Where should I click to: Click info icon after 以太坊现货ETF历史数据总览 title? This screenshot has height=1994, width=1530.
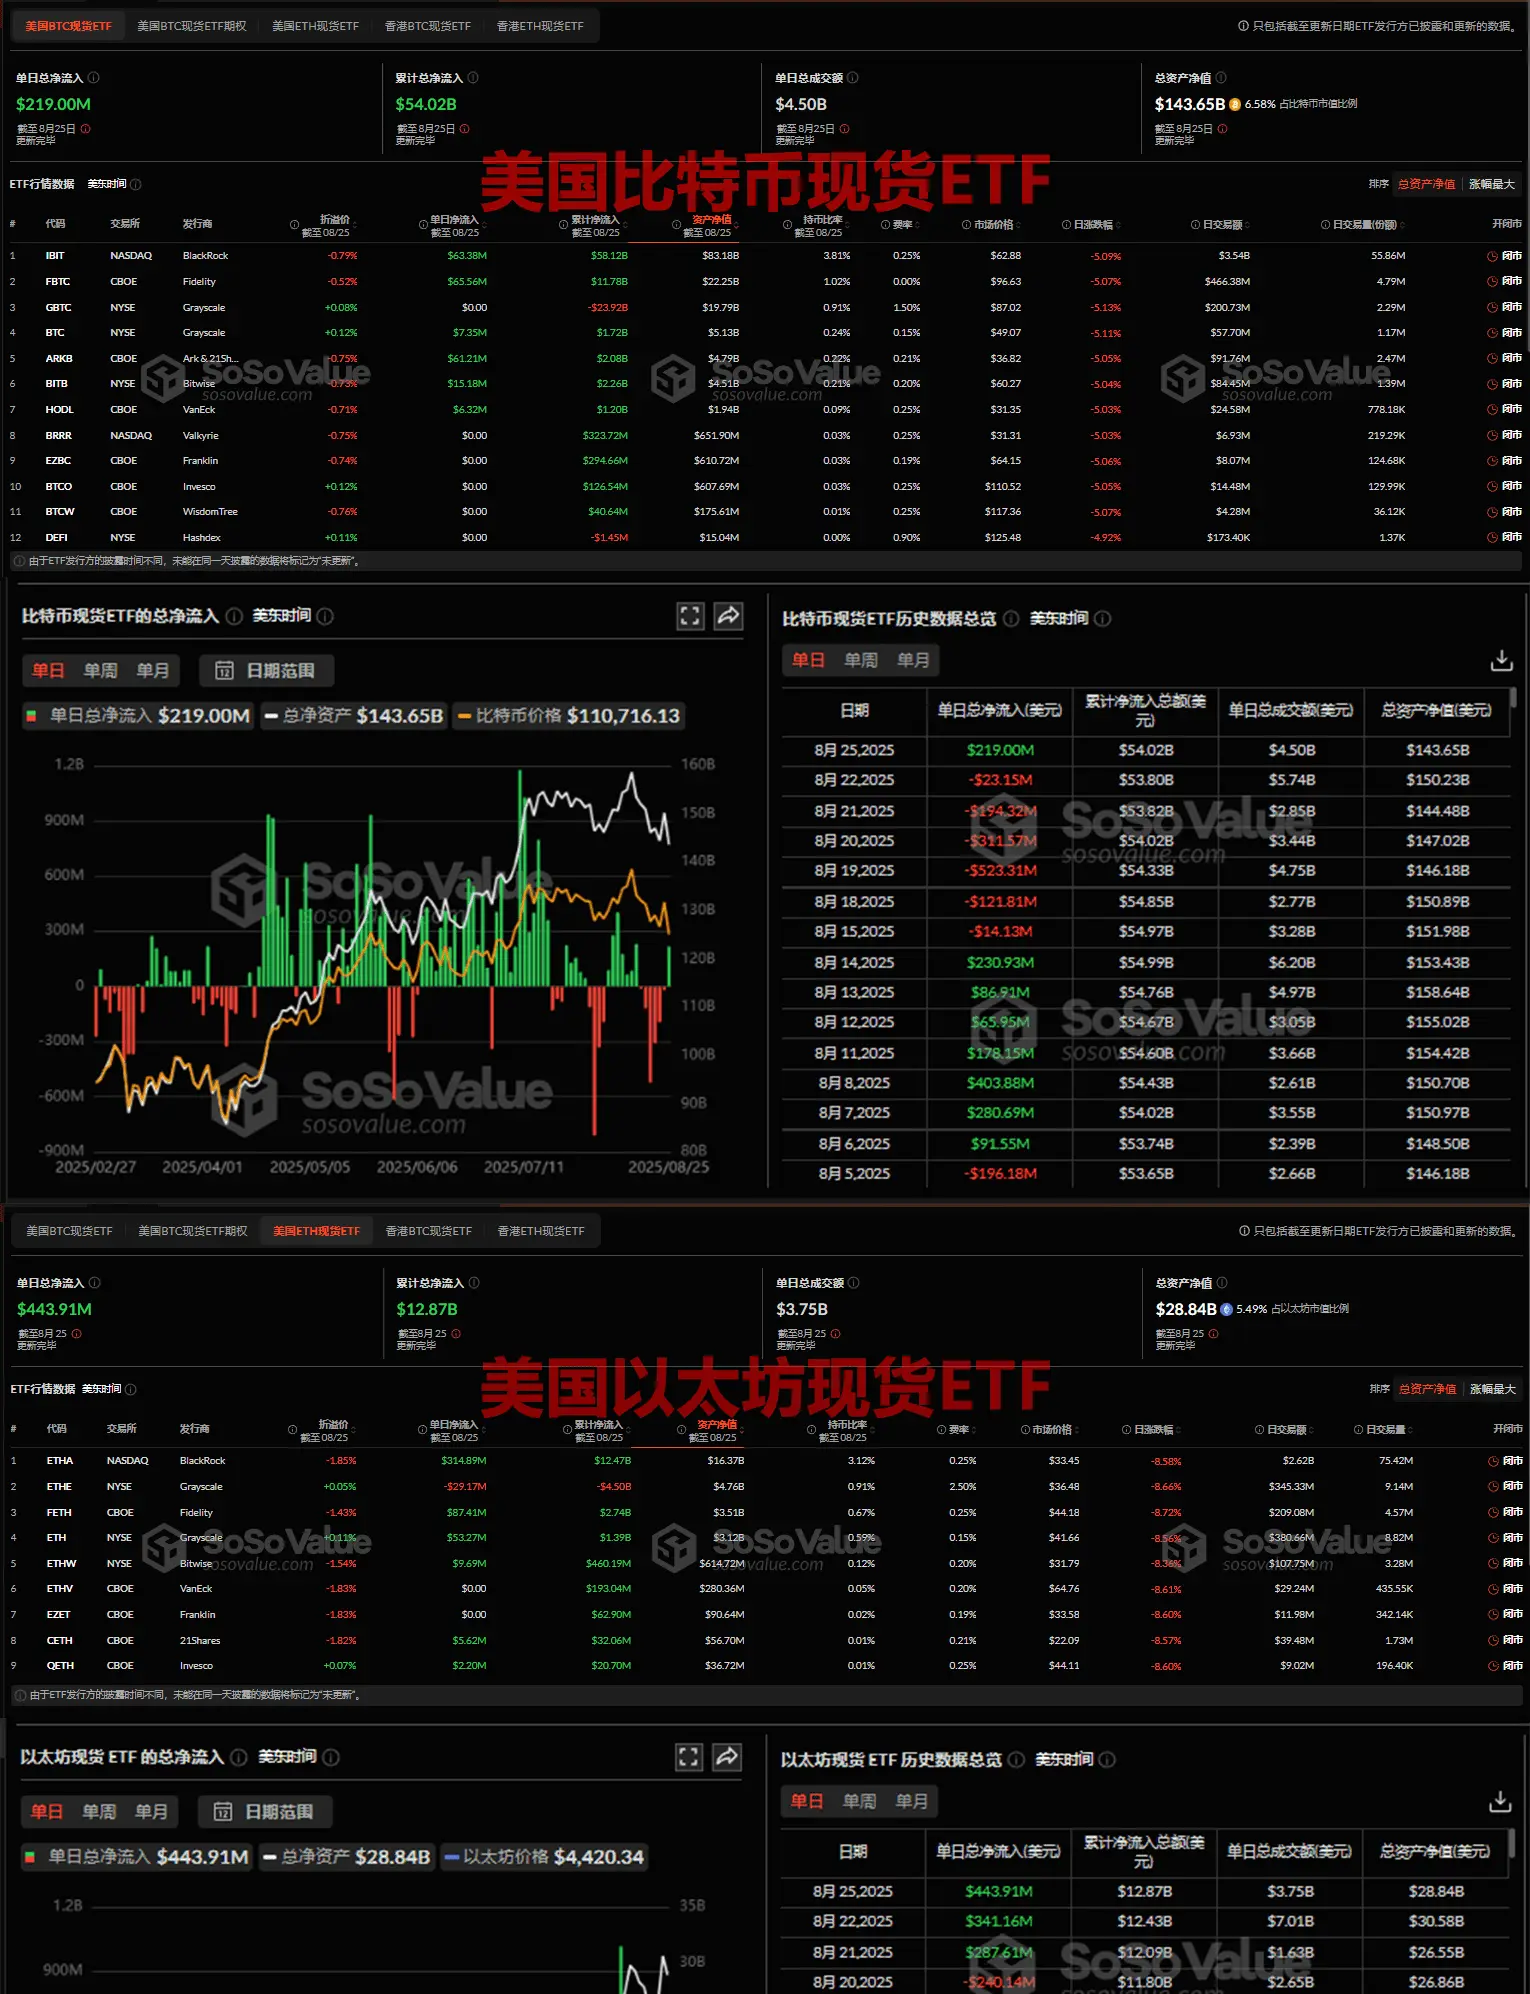[1016, 1760]
